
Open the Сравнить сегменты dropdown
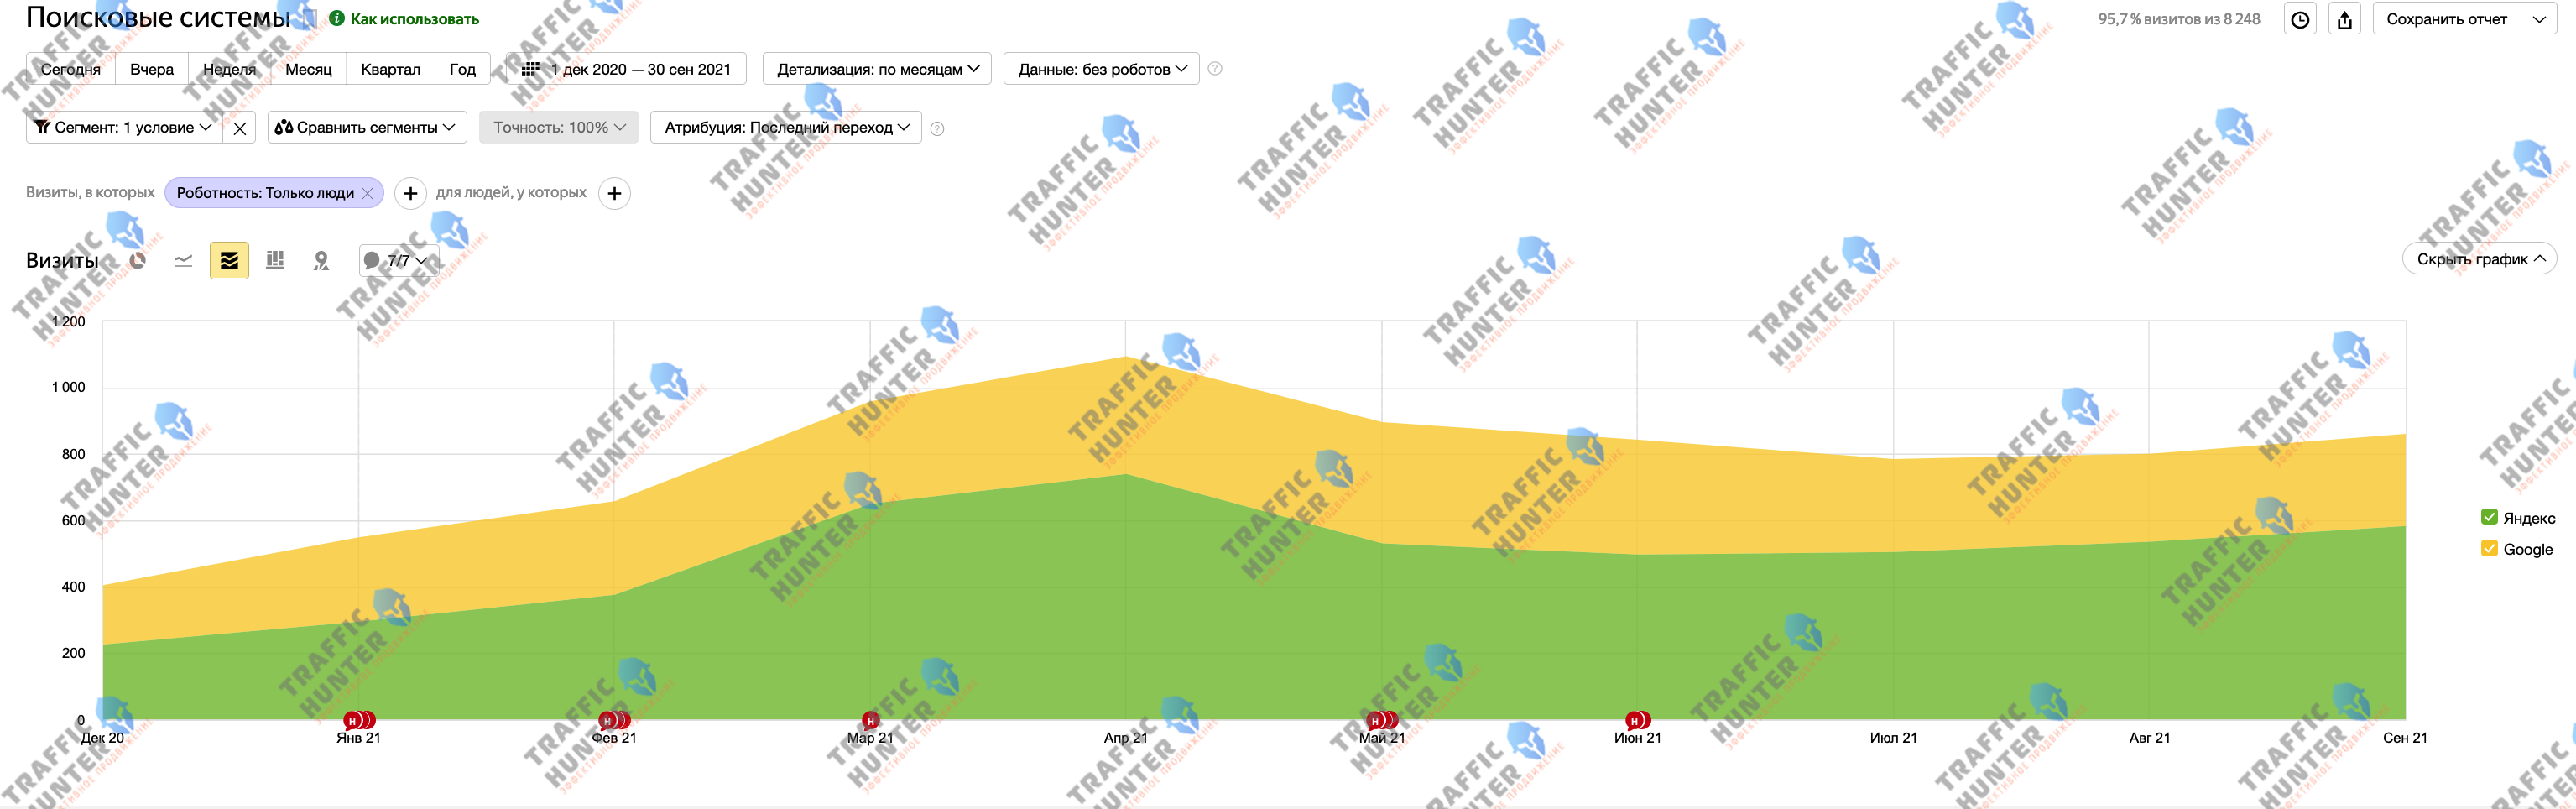pyautogui.click(x=366, y=128)
